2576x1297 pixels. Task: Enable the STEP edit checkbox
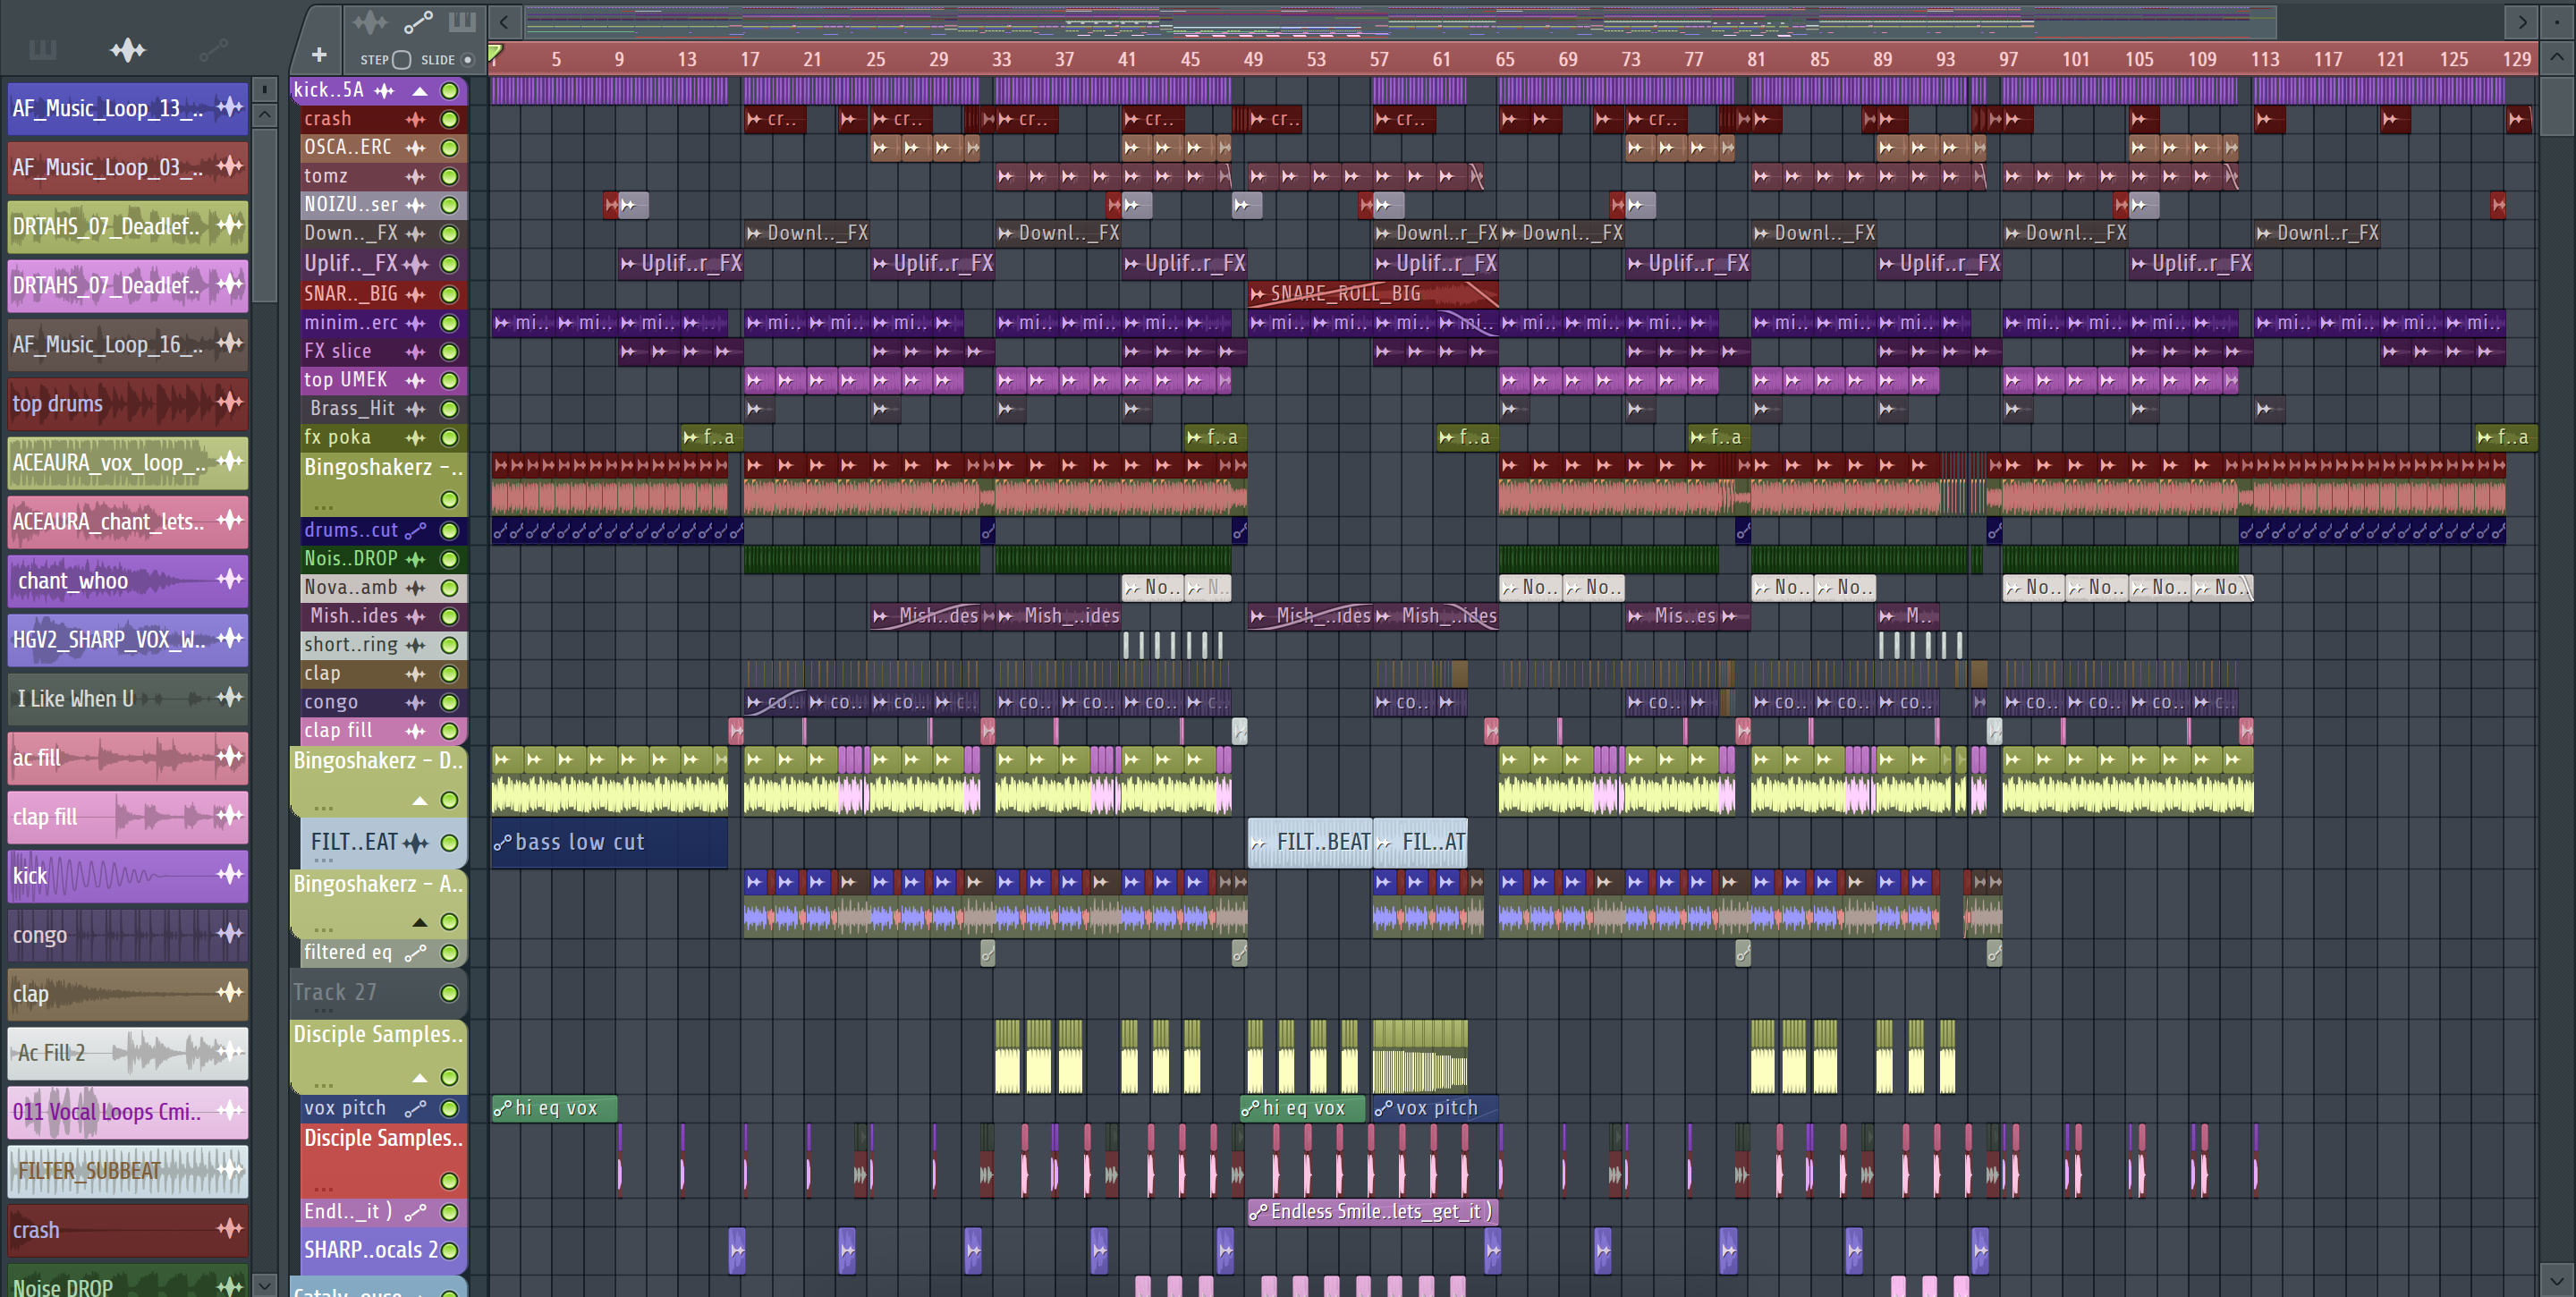(x=402, y=60)
